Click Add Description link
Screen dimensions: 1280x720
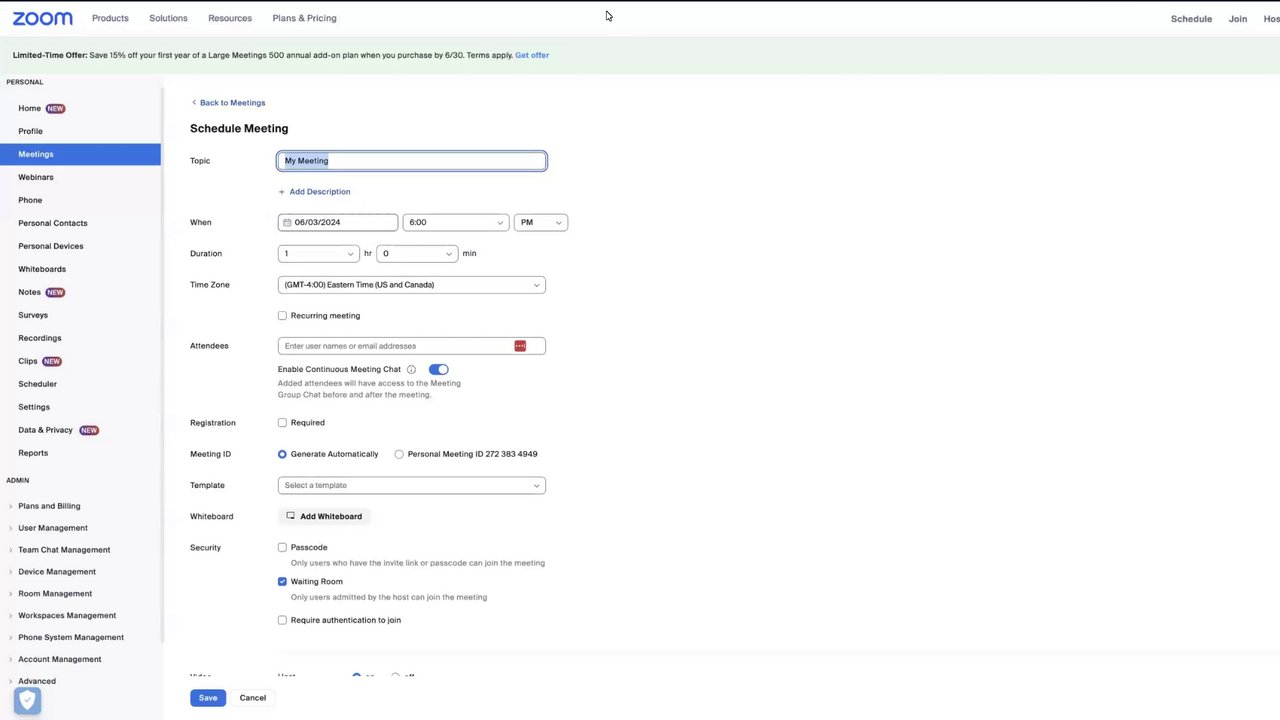320,192
